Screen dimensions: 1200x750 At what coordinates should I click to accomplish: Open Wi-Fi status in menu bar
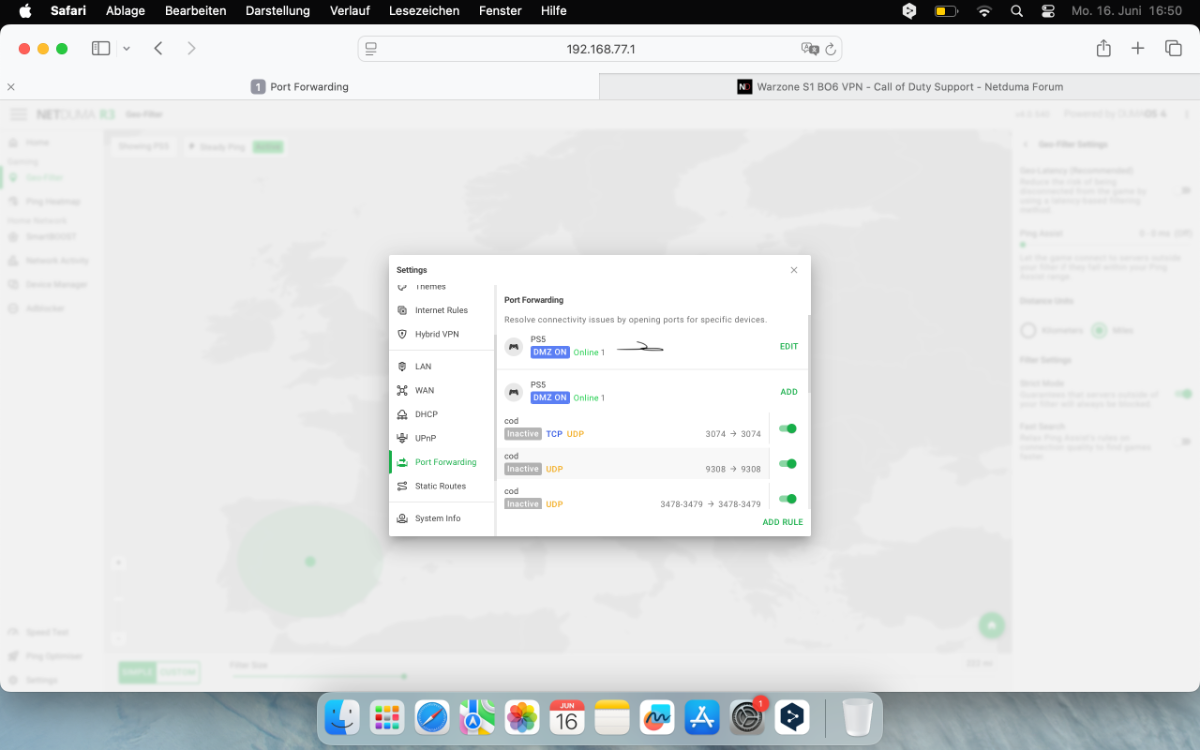click(x=984, y=11)
